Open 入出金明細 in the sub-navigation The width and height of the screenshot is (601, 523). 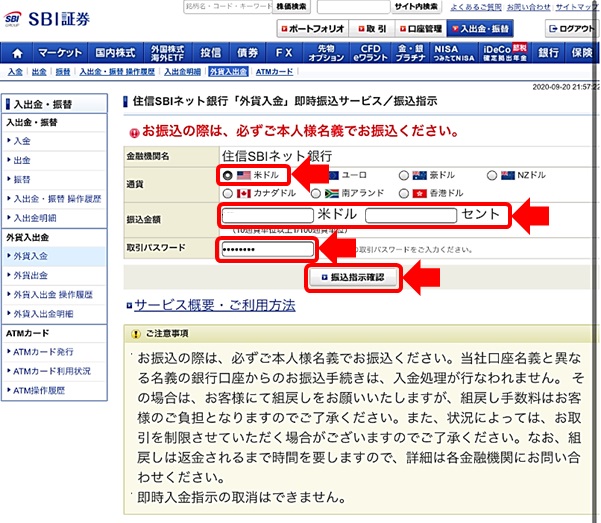pyautogui.click(x=182, y=72)
